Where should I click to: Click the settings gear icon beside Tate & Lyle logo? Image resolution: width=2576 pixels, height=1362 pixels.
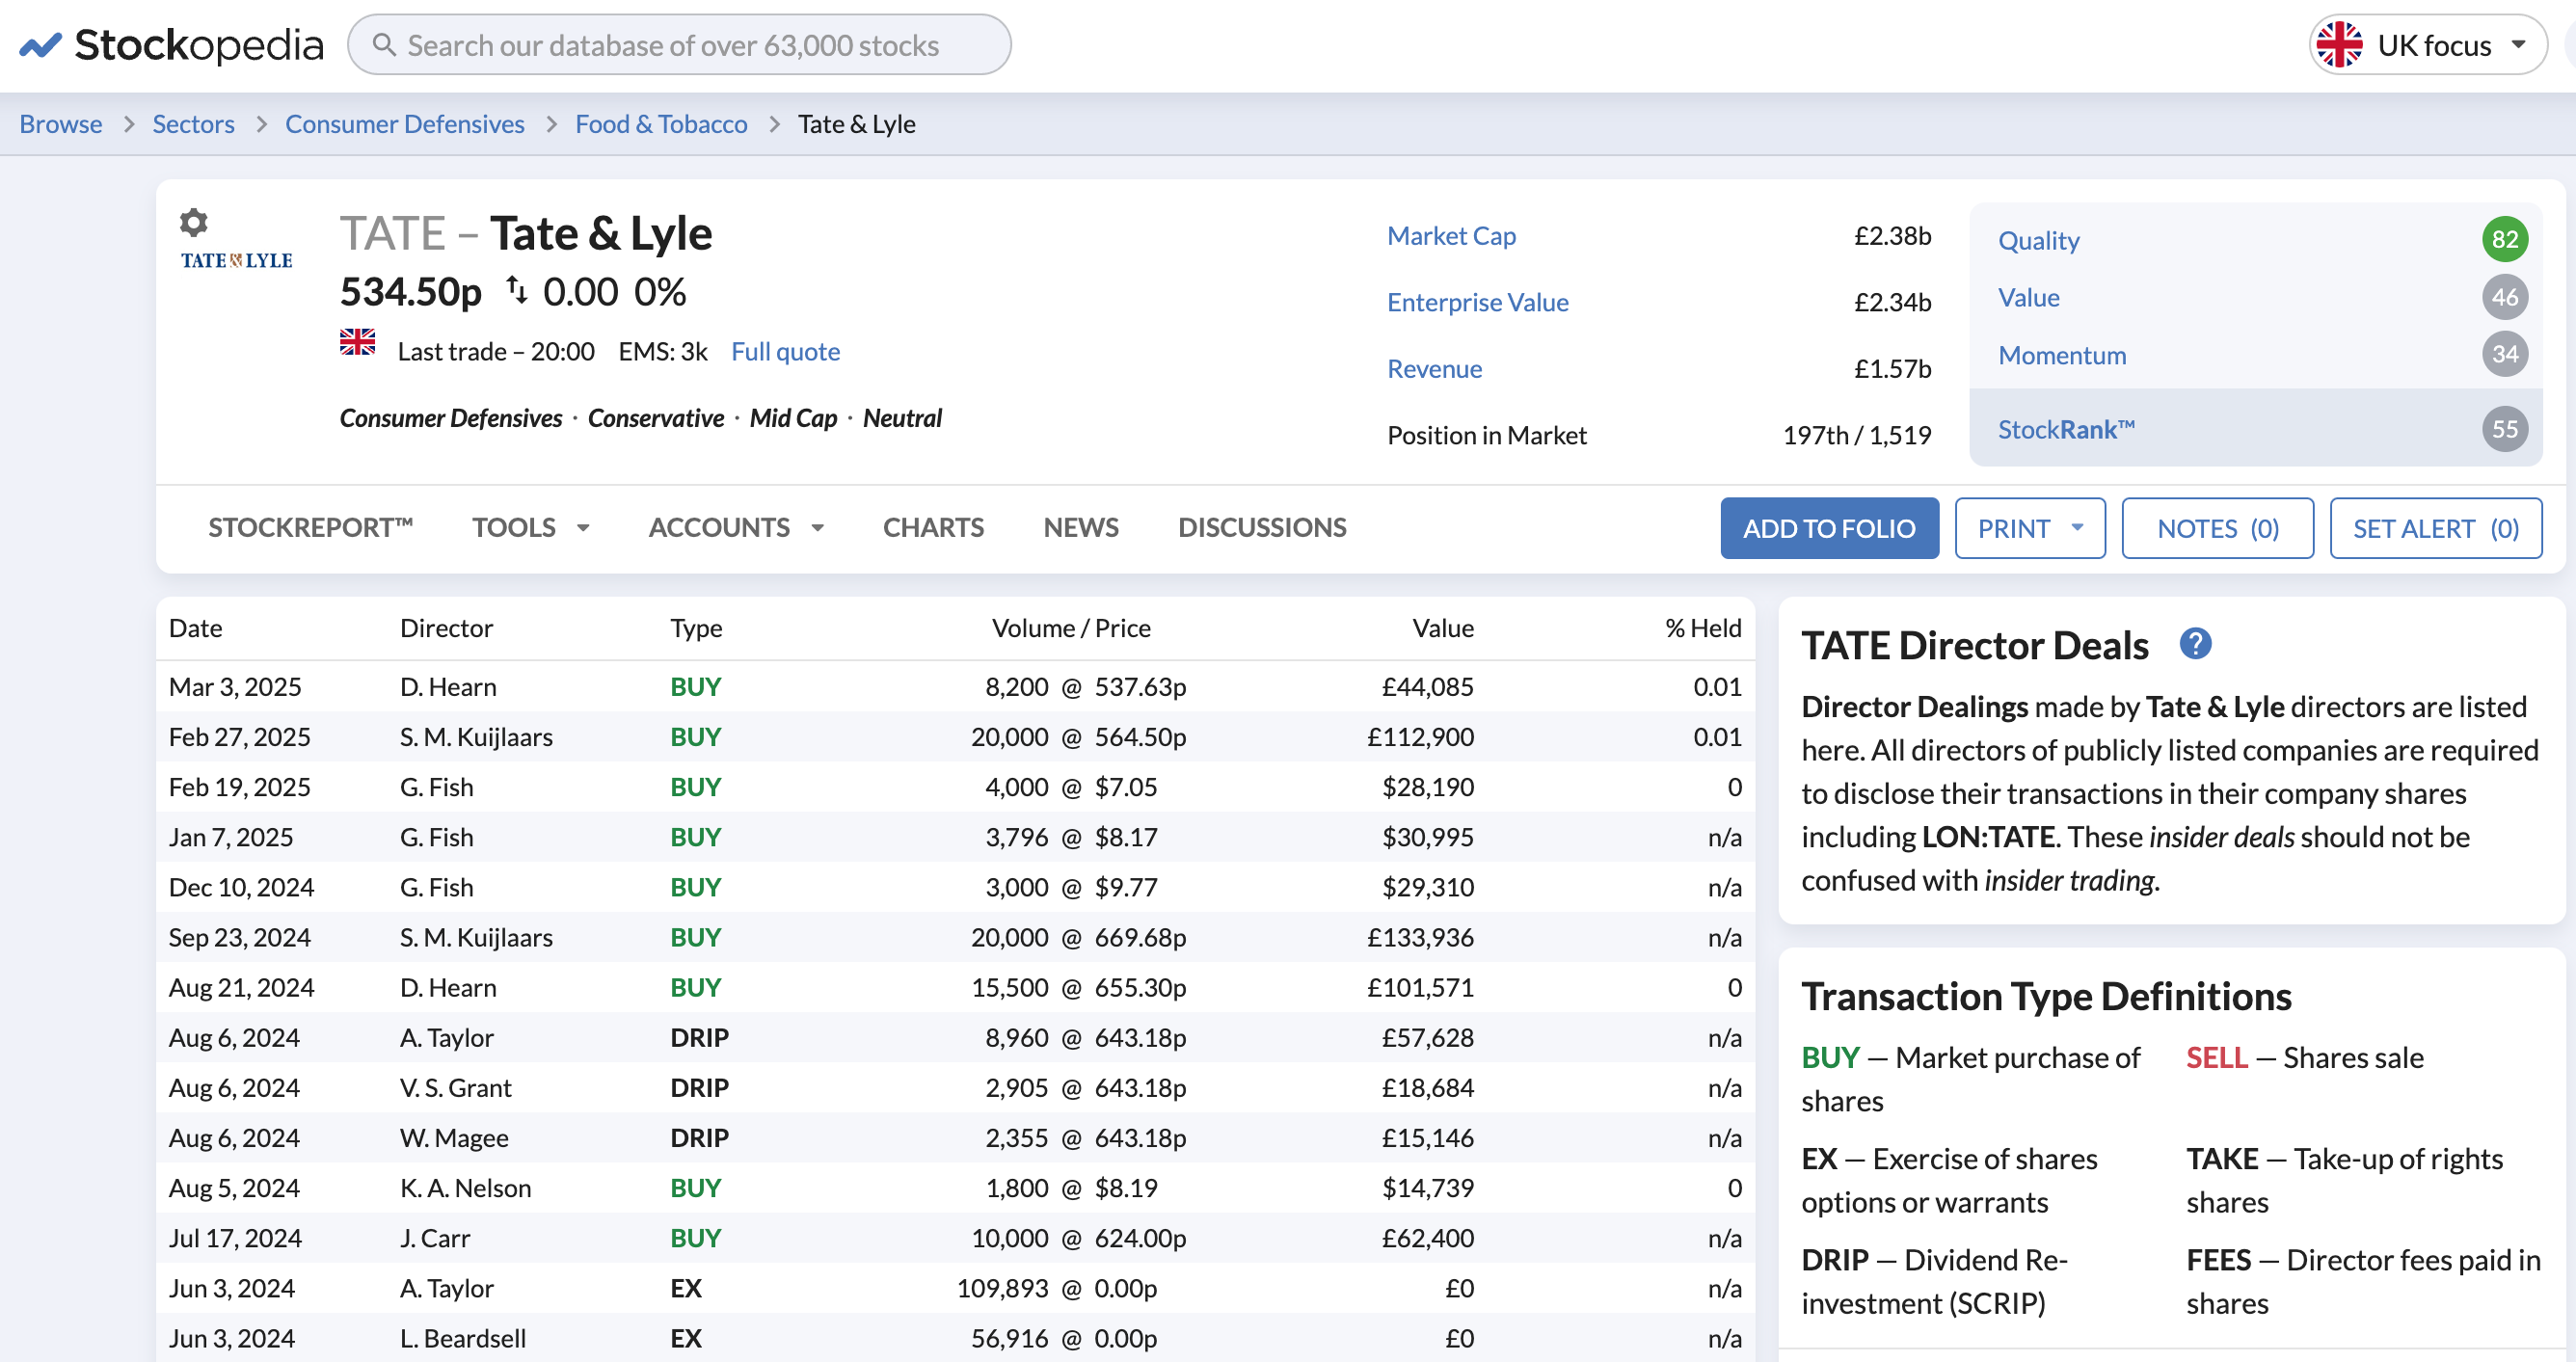(x=193, y=222)
